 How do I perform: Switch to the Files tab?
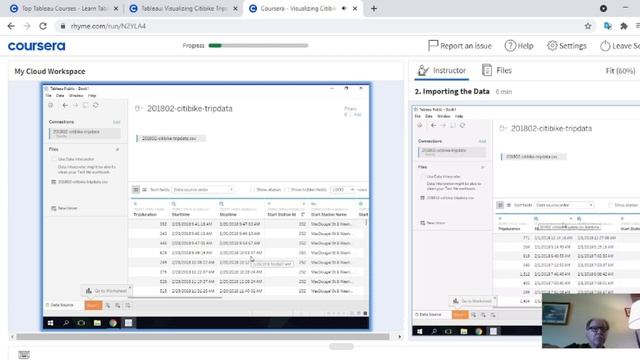[496, 70]
